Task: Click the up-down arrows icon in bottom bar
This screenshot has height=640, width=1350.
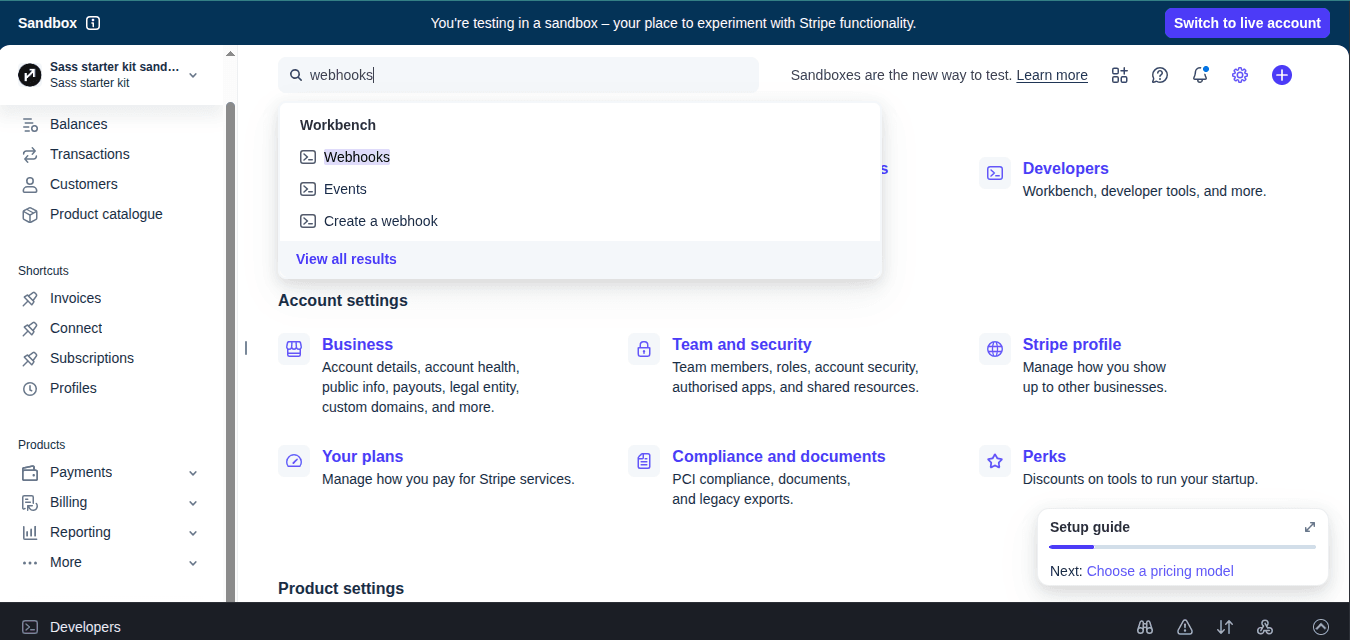Action: [1225, 627]
